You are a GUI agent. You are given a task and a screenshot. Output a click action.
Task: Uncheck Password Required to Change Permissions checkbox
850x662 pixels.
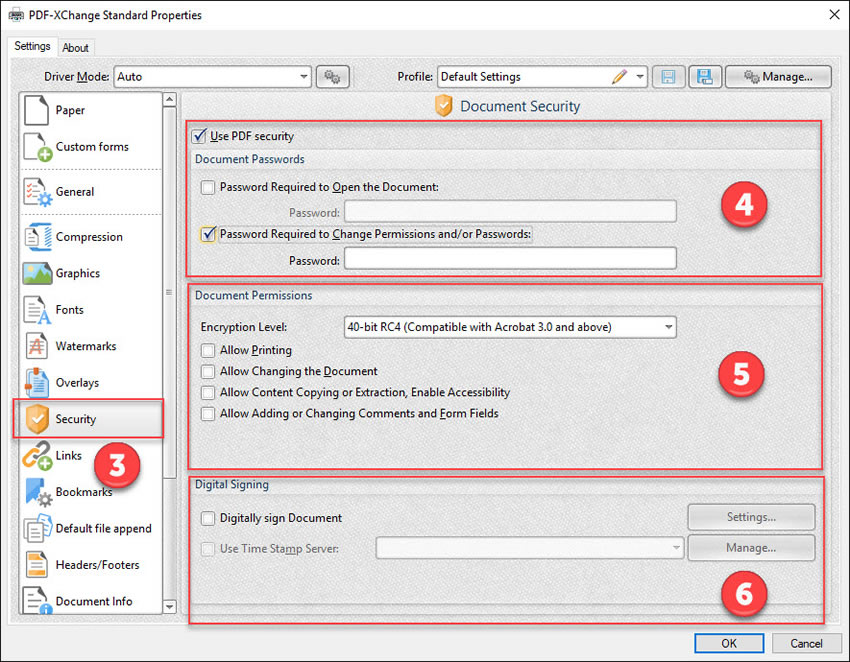click(208, 234)
